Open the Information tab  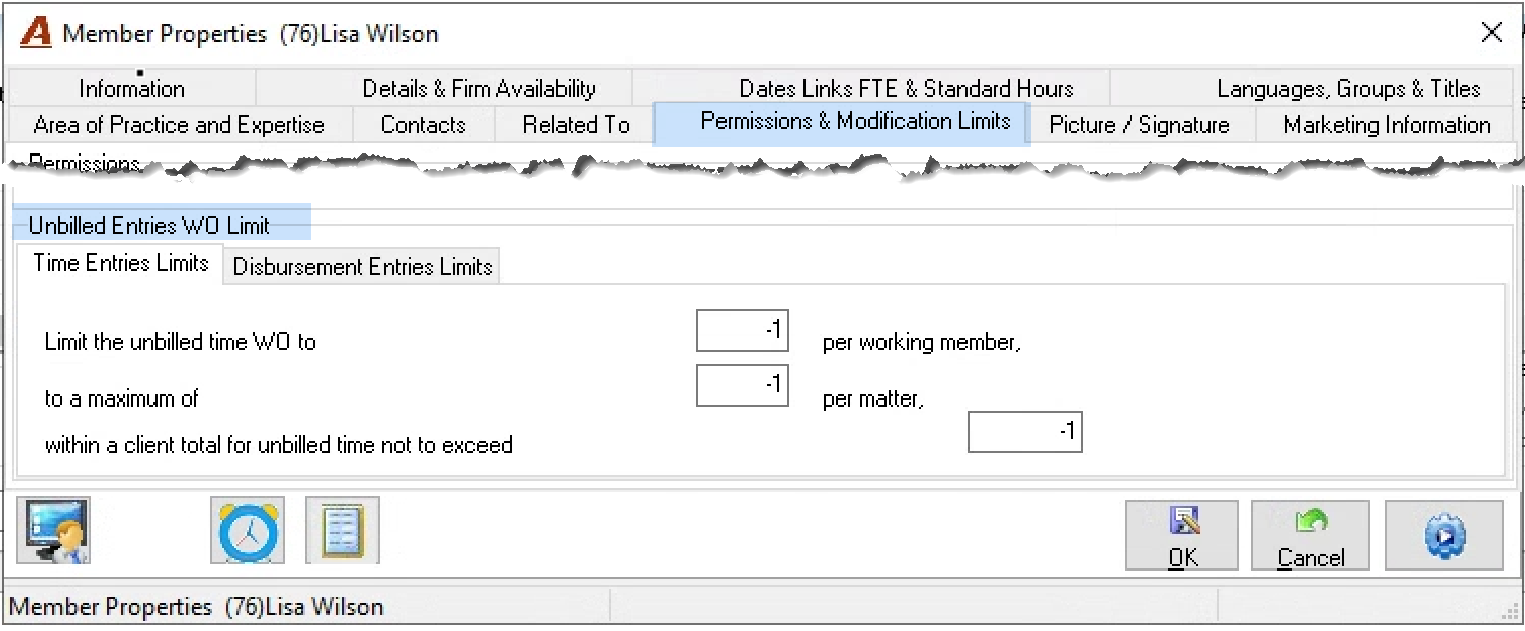pos(132,88)
